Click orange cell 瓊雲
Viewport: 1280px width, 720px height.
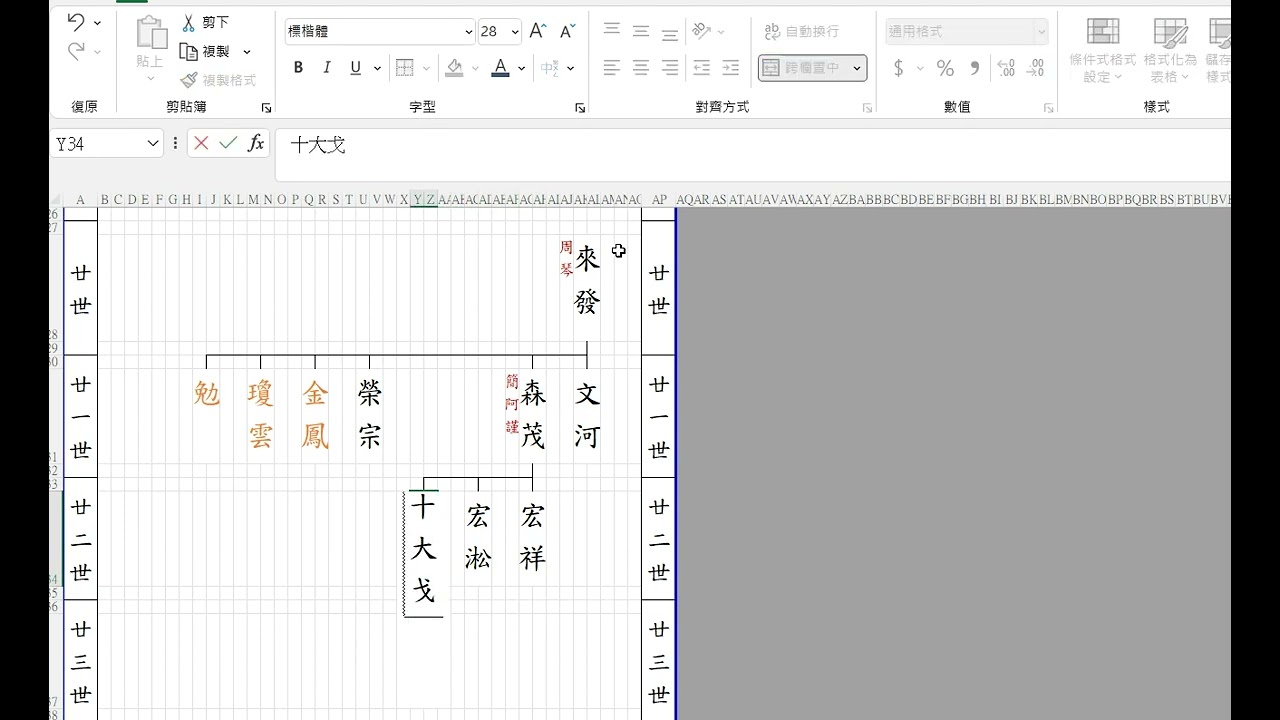pos(260,415)
